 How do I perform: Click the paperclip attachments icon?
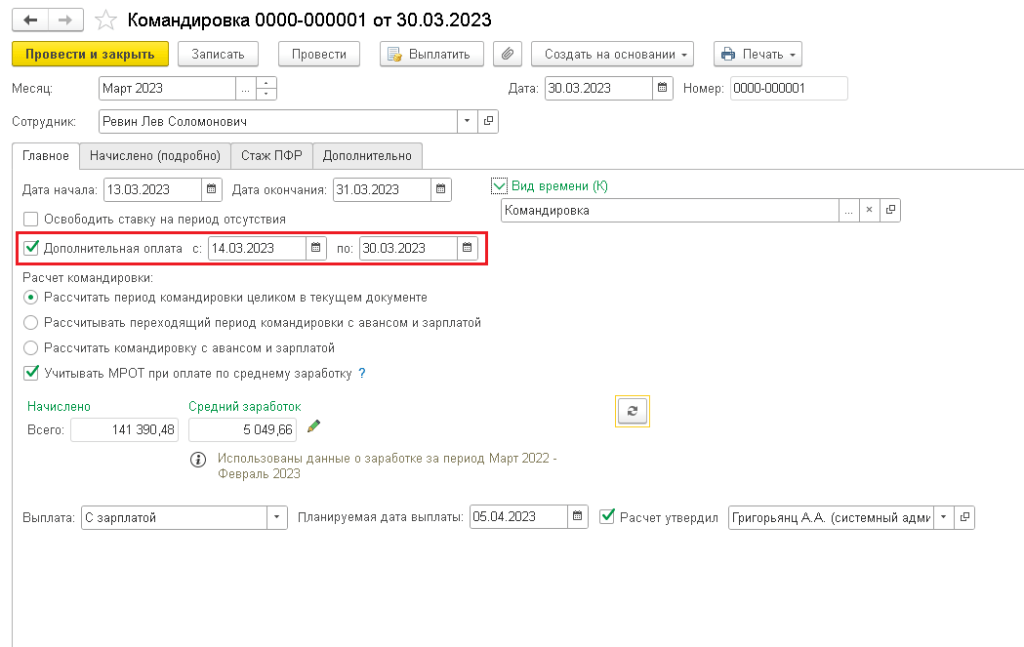click(507, 54)
